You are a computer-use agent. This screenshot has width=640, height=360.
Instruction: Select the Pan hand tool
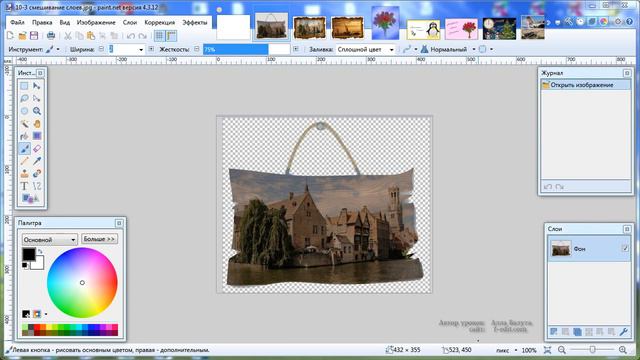click(37, 124)
